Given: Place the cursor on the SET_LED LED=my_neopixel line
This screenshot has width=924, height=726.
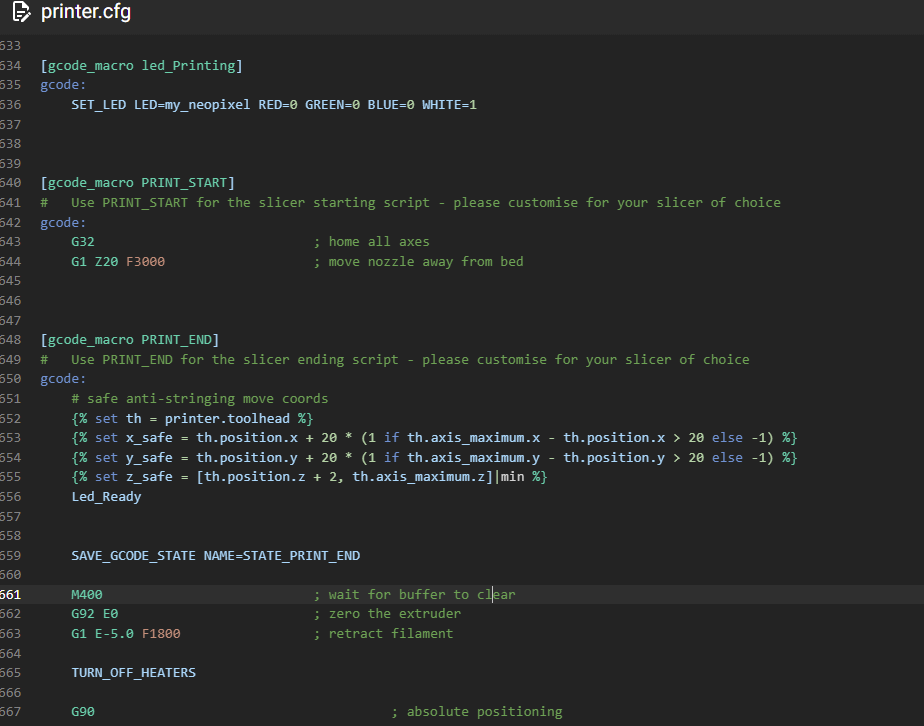Looking at the screenshot, I should [274, 105].
